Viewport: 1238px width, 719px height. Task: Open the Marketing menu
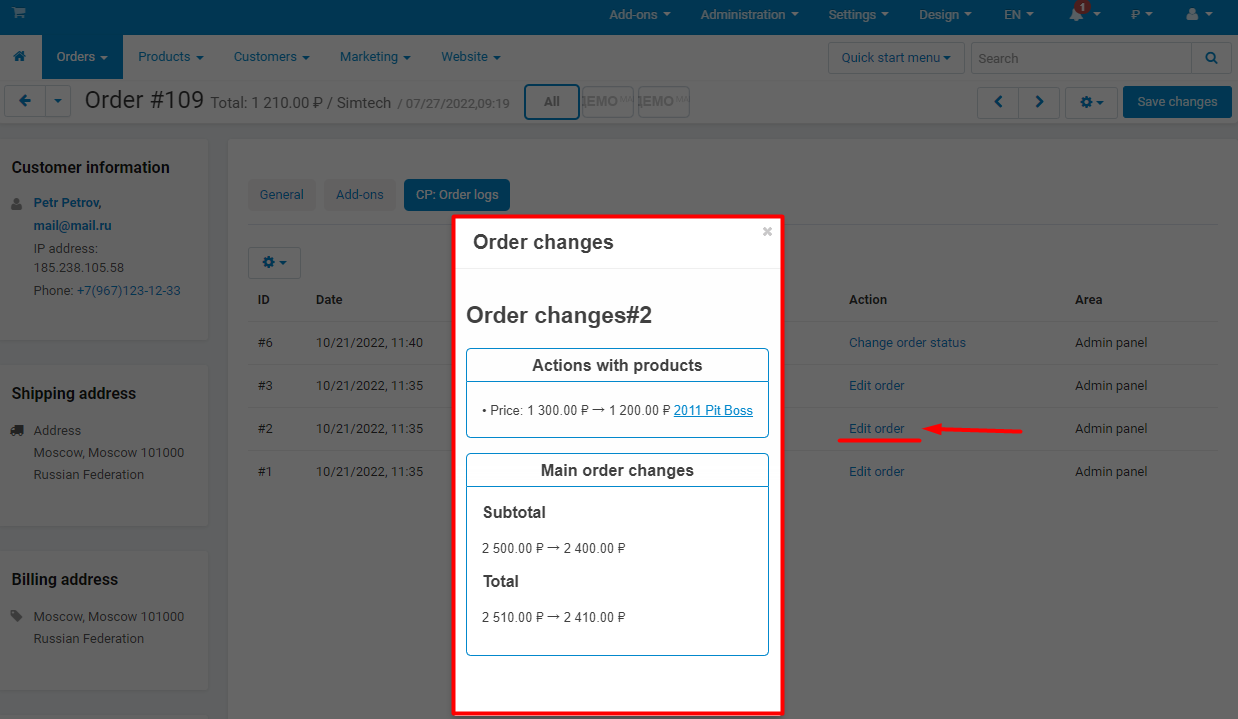point(376,57)
